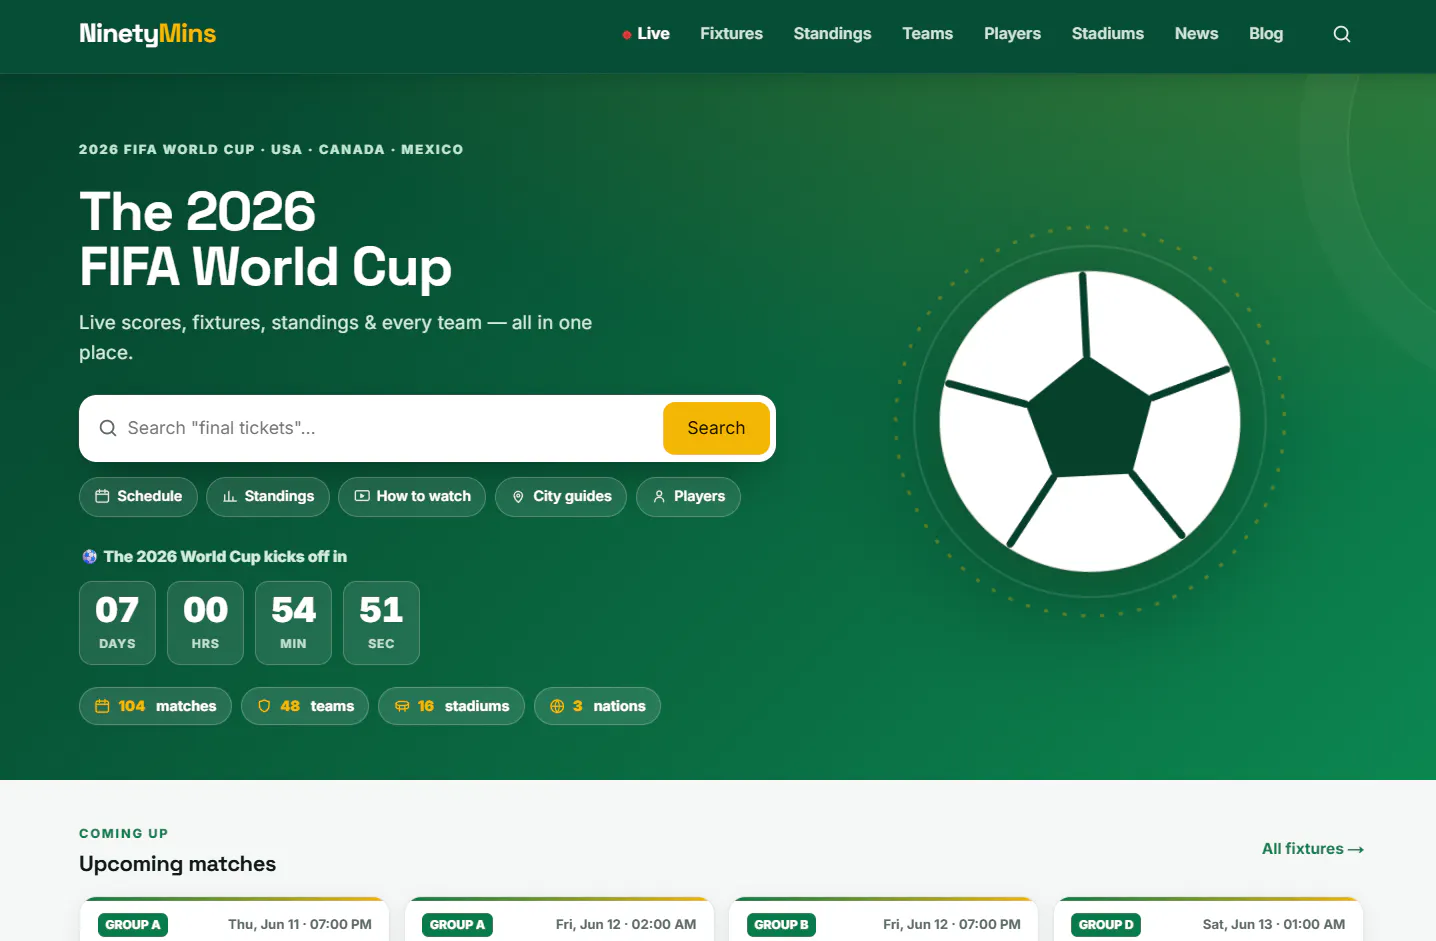This screenshot has width=1436, height=941.
Task: Open the News section
Action: click(x=1196, y=34)
